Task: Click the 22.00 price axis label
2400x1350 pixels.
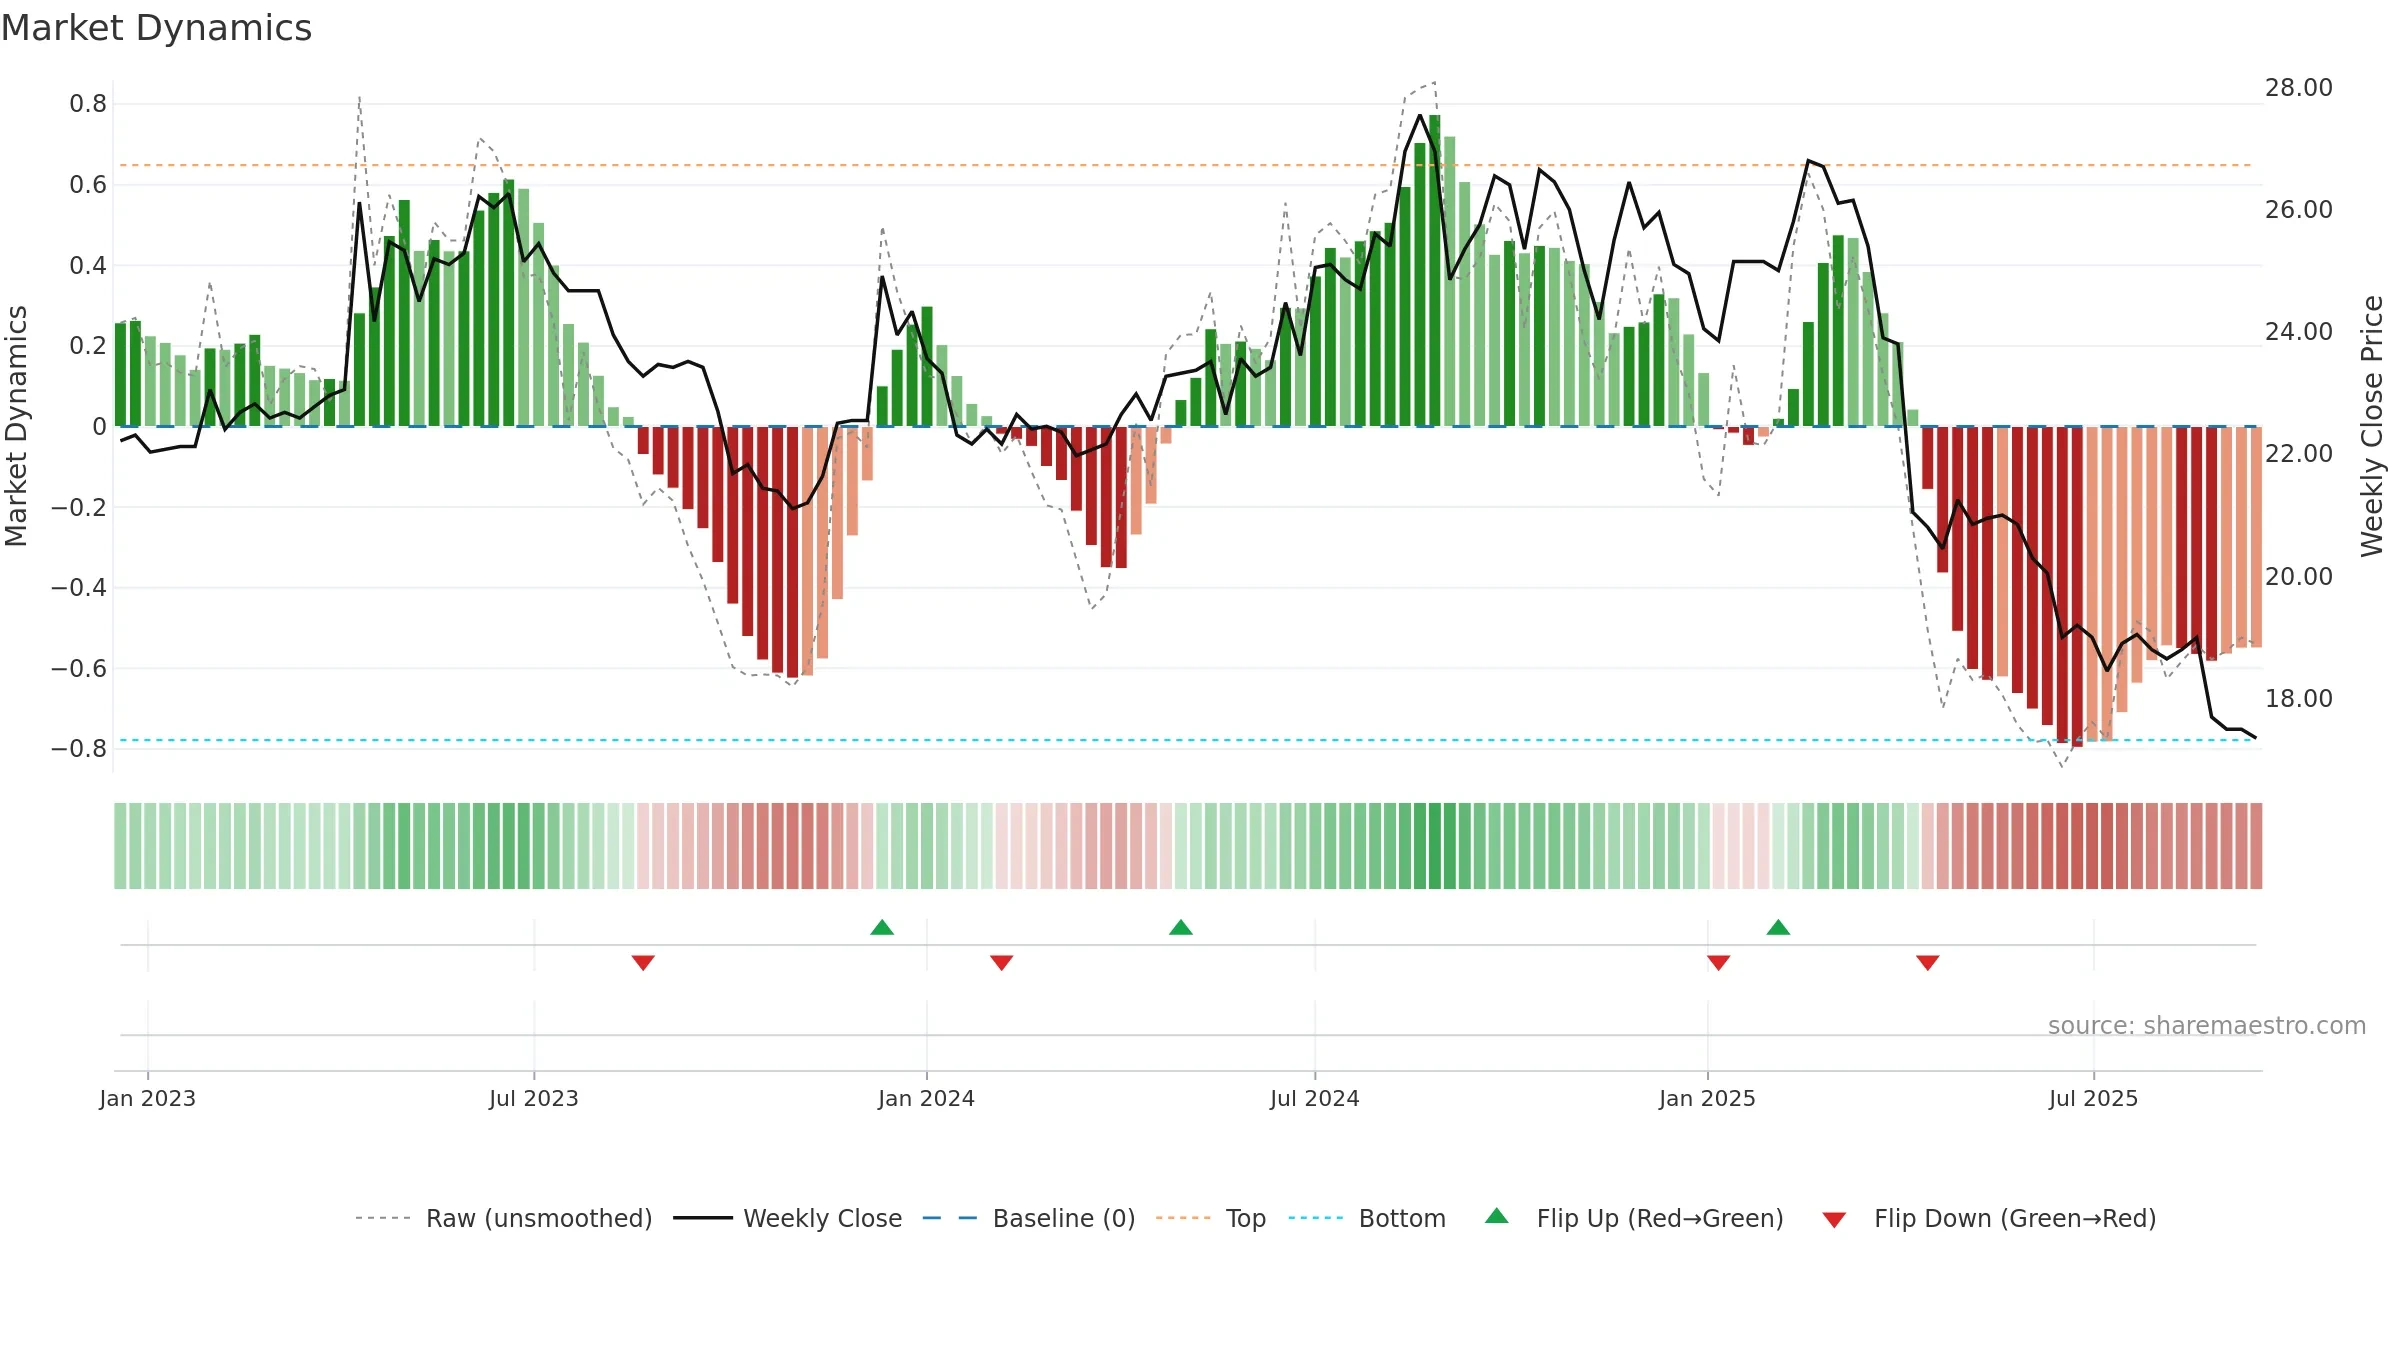Action: click(2299, 454)
